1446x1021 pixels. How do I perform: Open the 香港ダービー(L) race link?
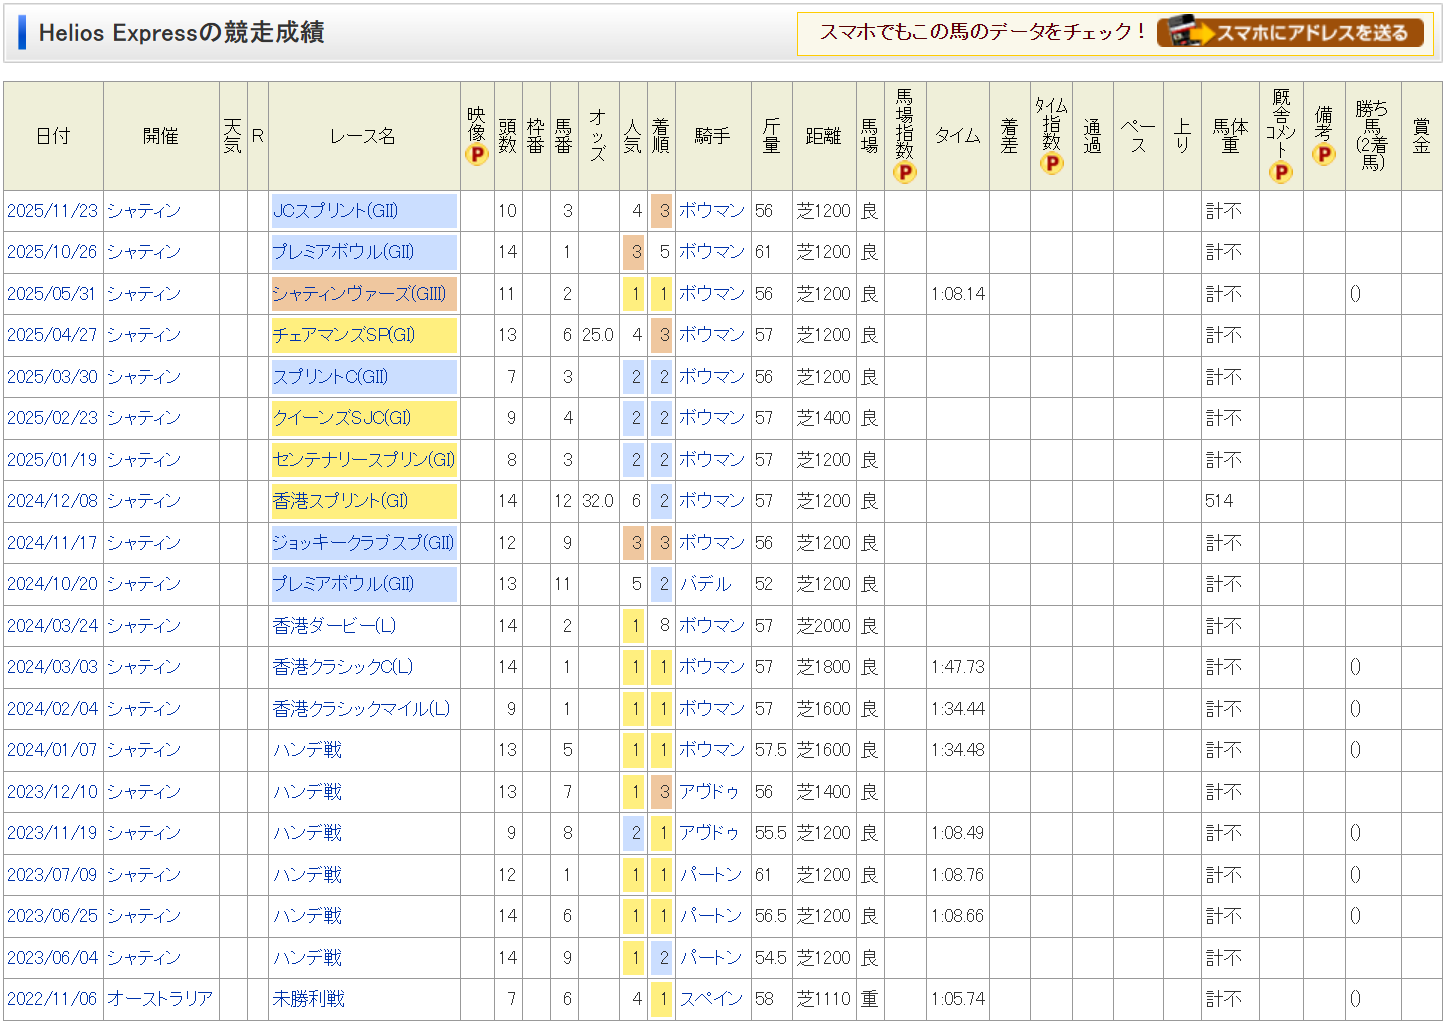pos(334,626)
